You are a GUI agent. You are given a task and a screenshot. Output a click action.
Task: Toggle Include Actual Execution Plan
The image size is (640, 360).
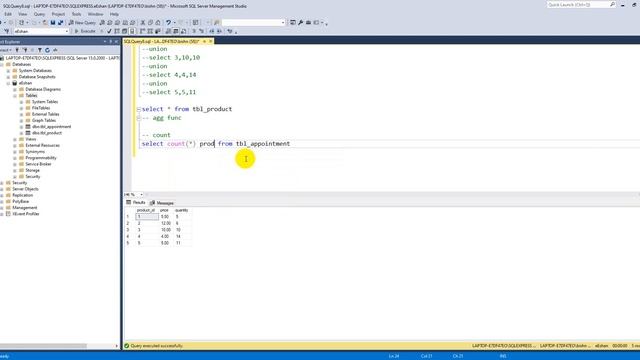click(x=142, y=31)
